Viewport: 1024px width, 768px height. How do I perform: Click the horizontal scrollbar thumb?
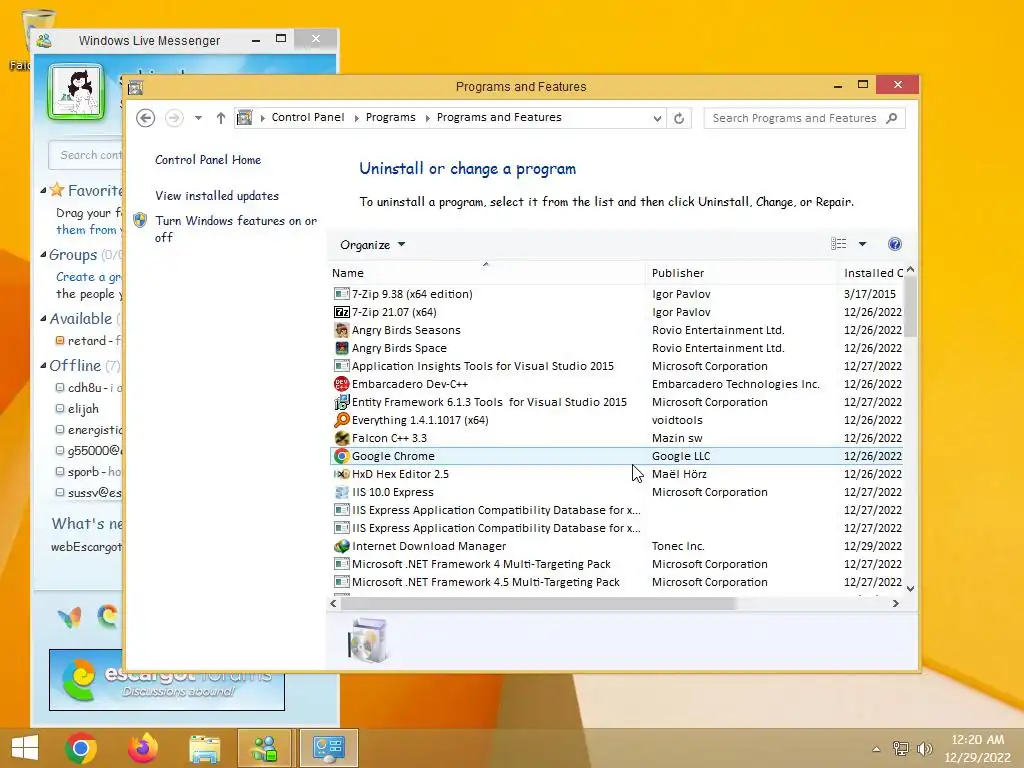click(538, 604)
